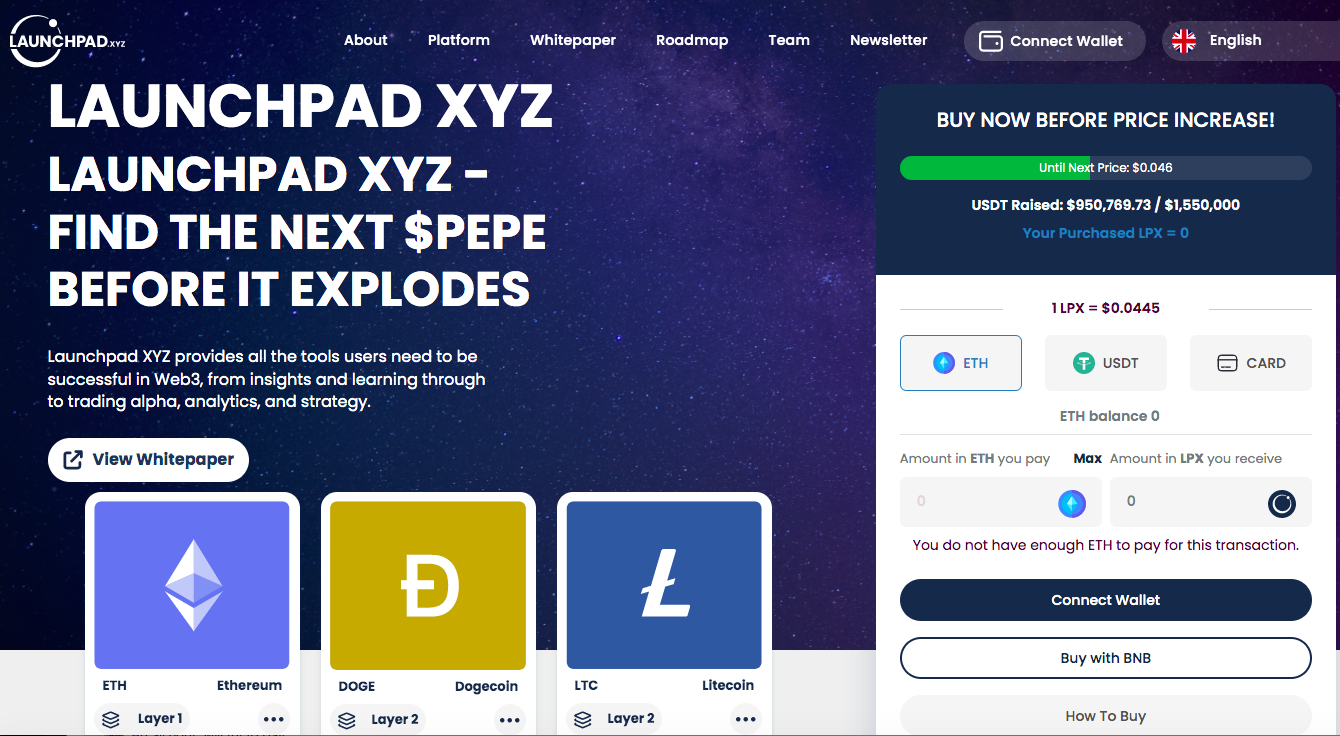Go to the Roadmap nav item

[692, 41]
